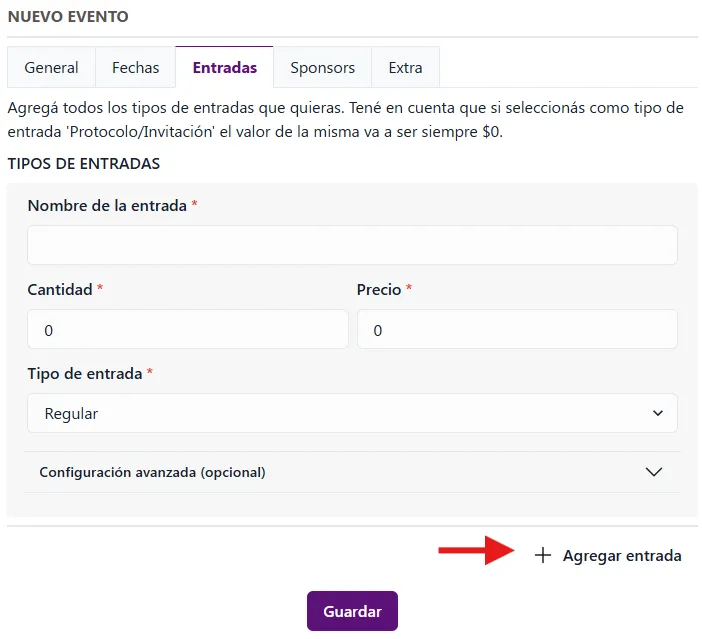The width and height of the screenshot is (702, 639).
Task: Switch to the General tab
Action: 51,67
